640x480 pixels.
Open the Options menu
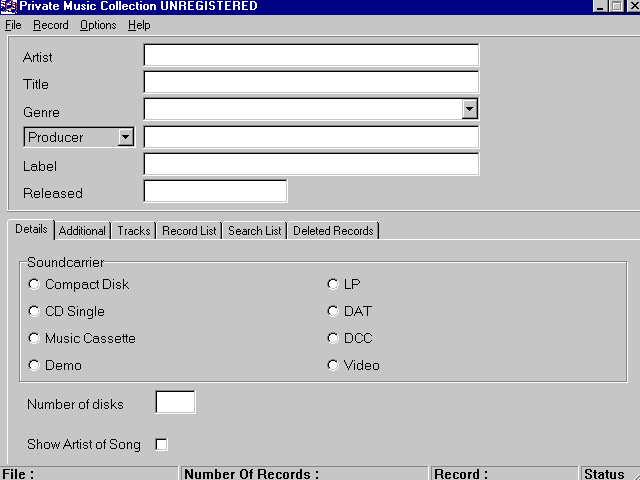(x=98, y=25)
